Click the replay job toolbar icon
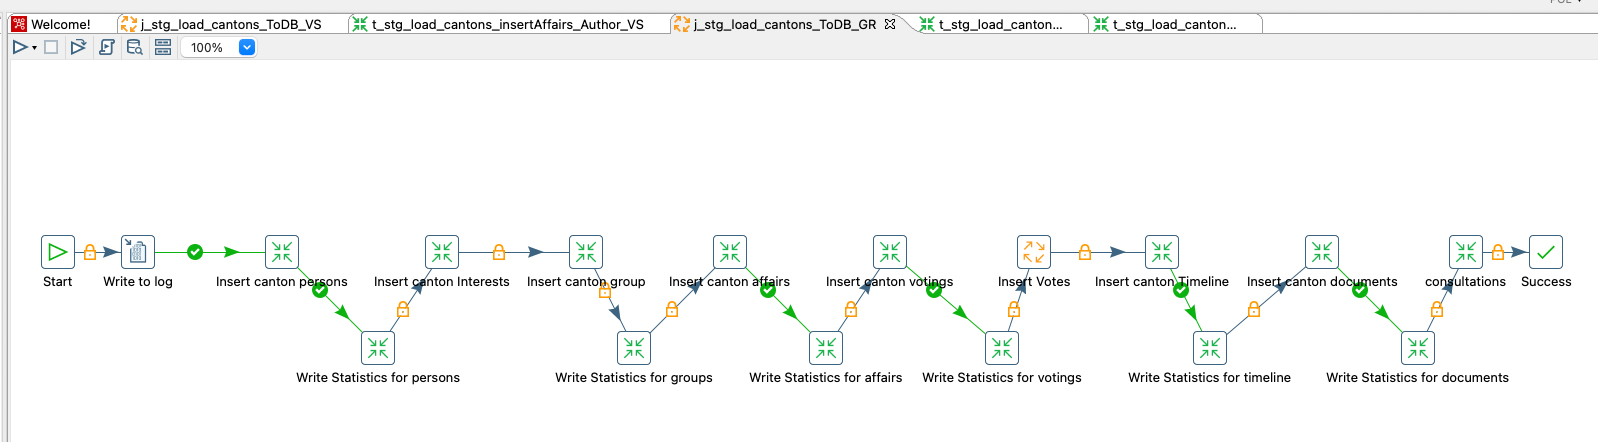 [x=78, y=47]
